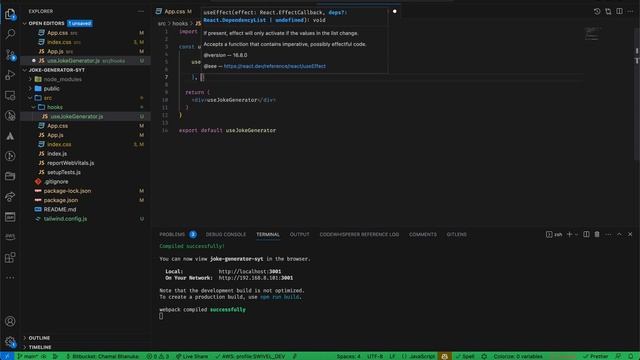Show additional views ellipsis in activity bar
This screenshot has width=640, height=360.
click(10, 278)
